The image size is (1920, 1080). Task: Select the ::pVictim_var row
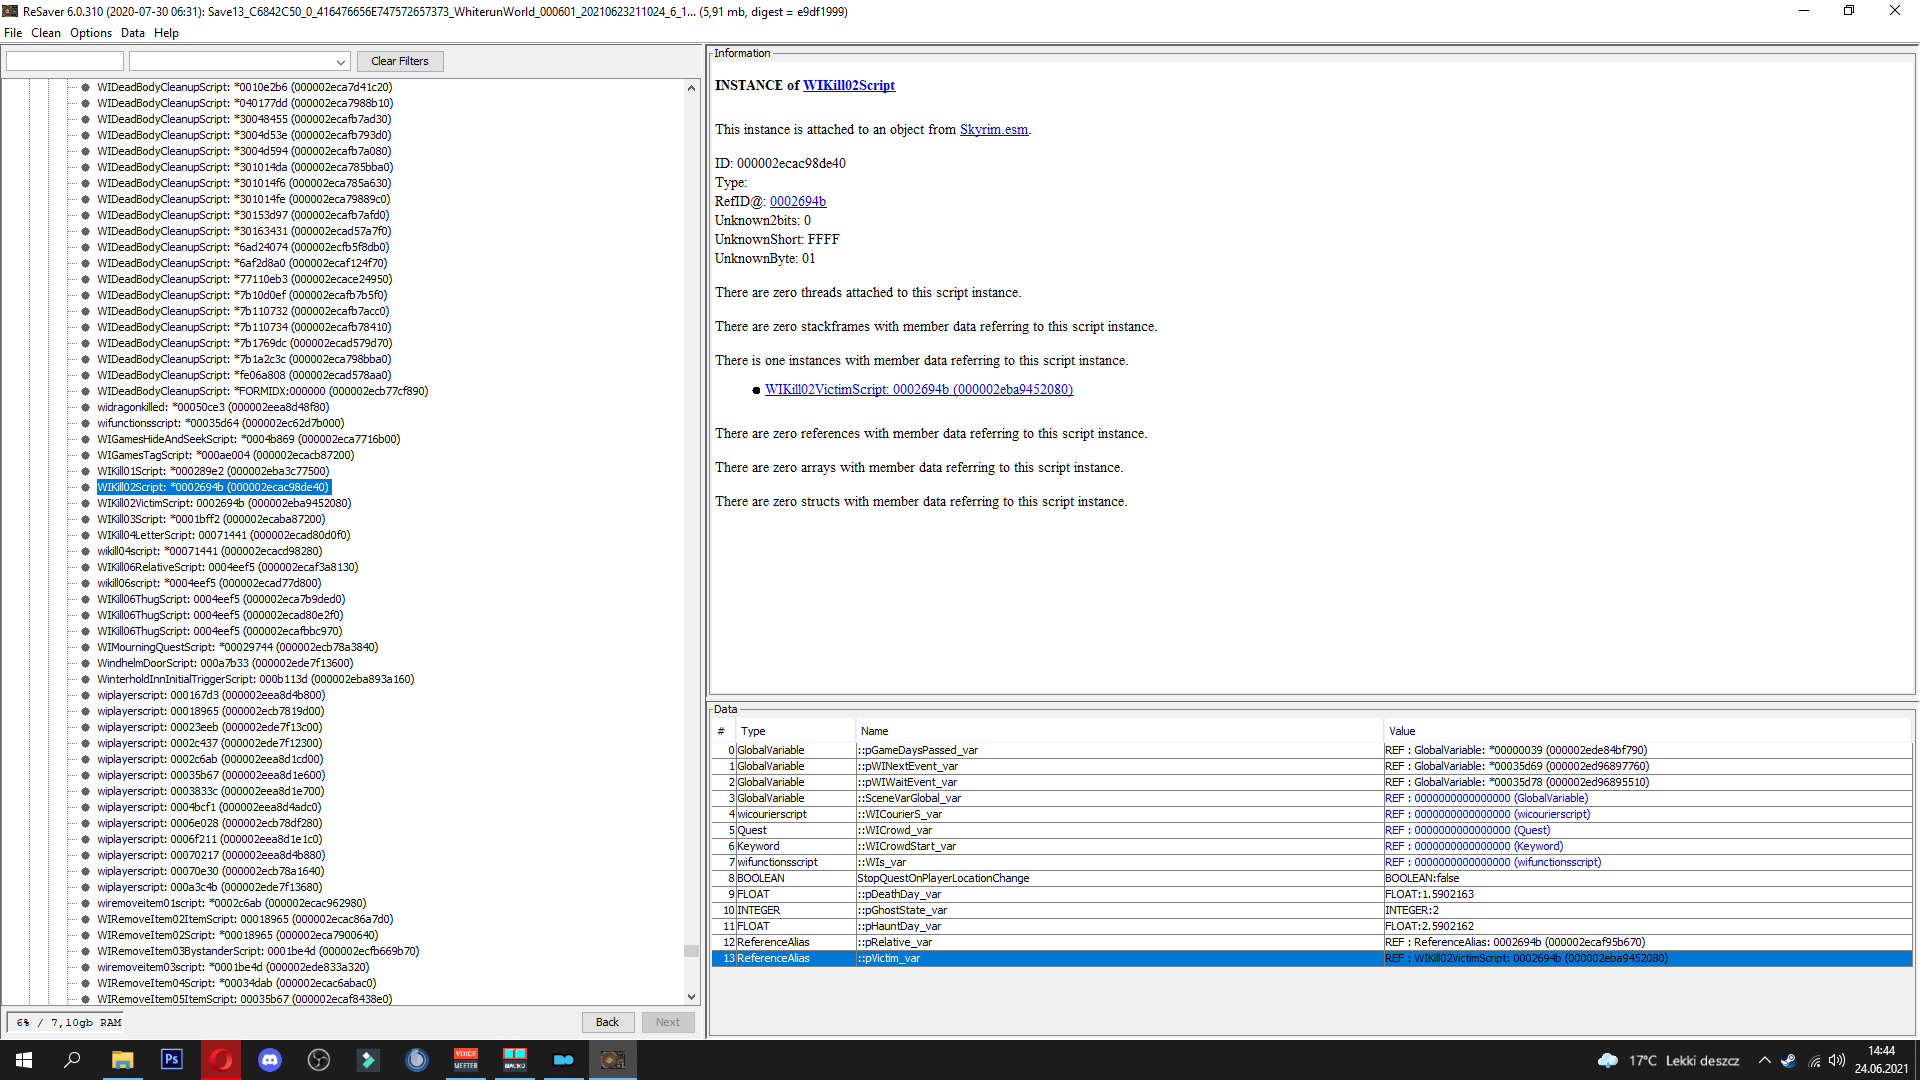1312,958
